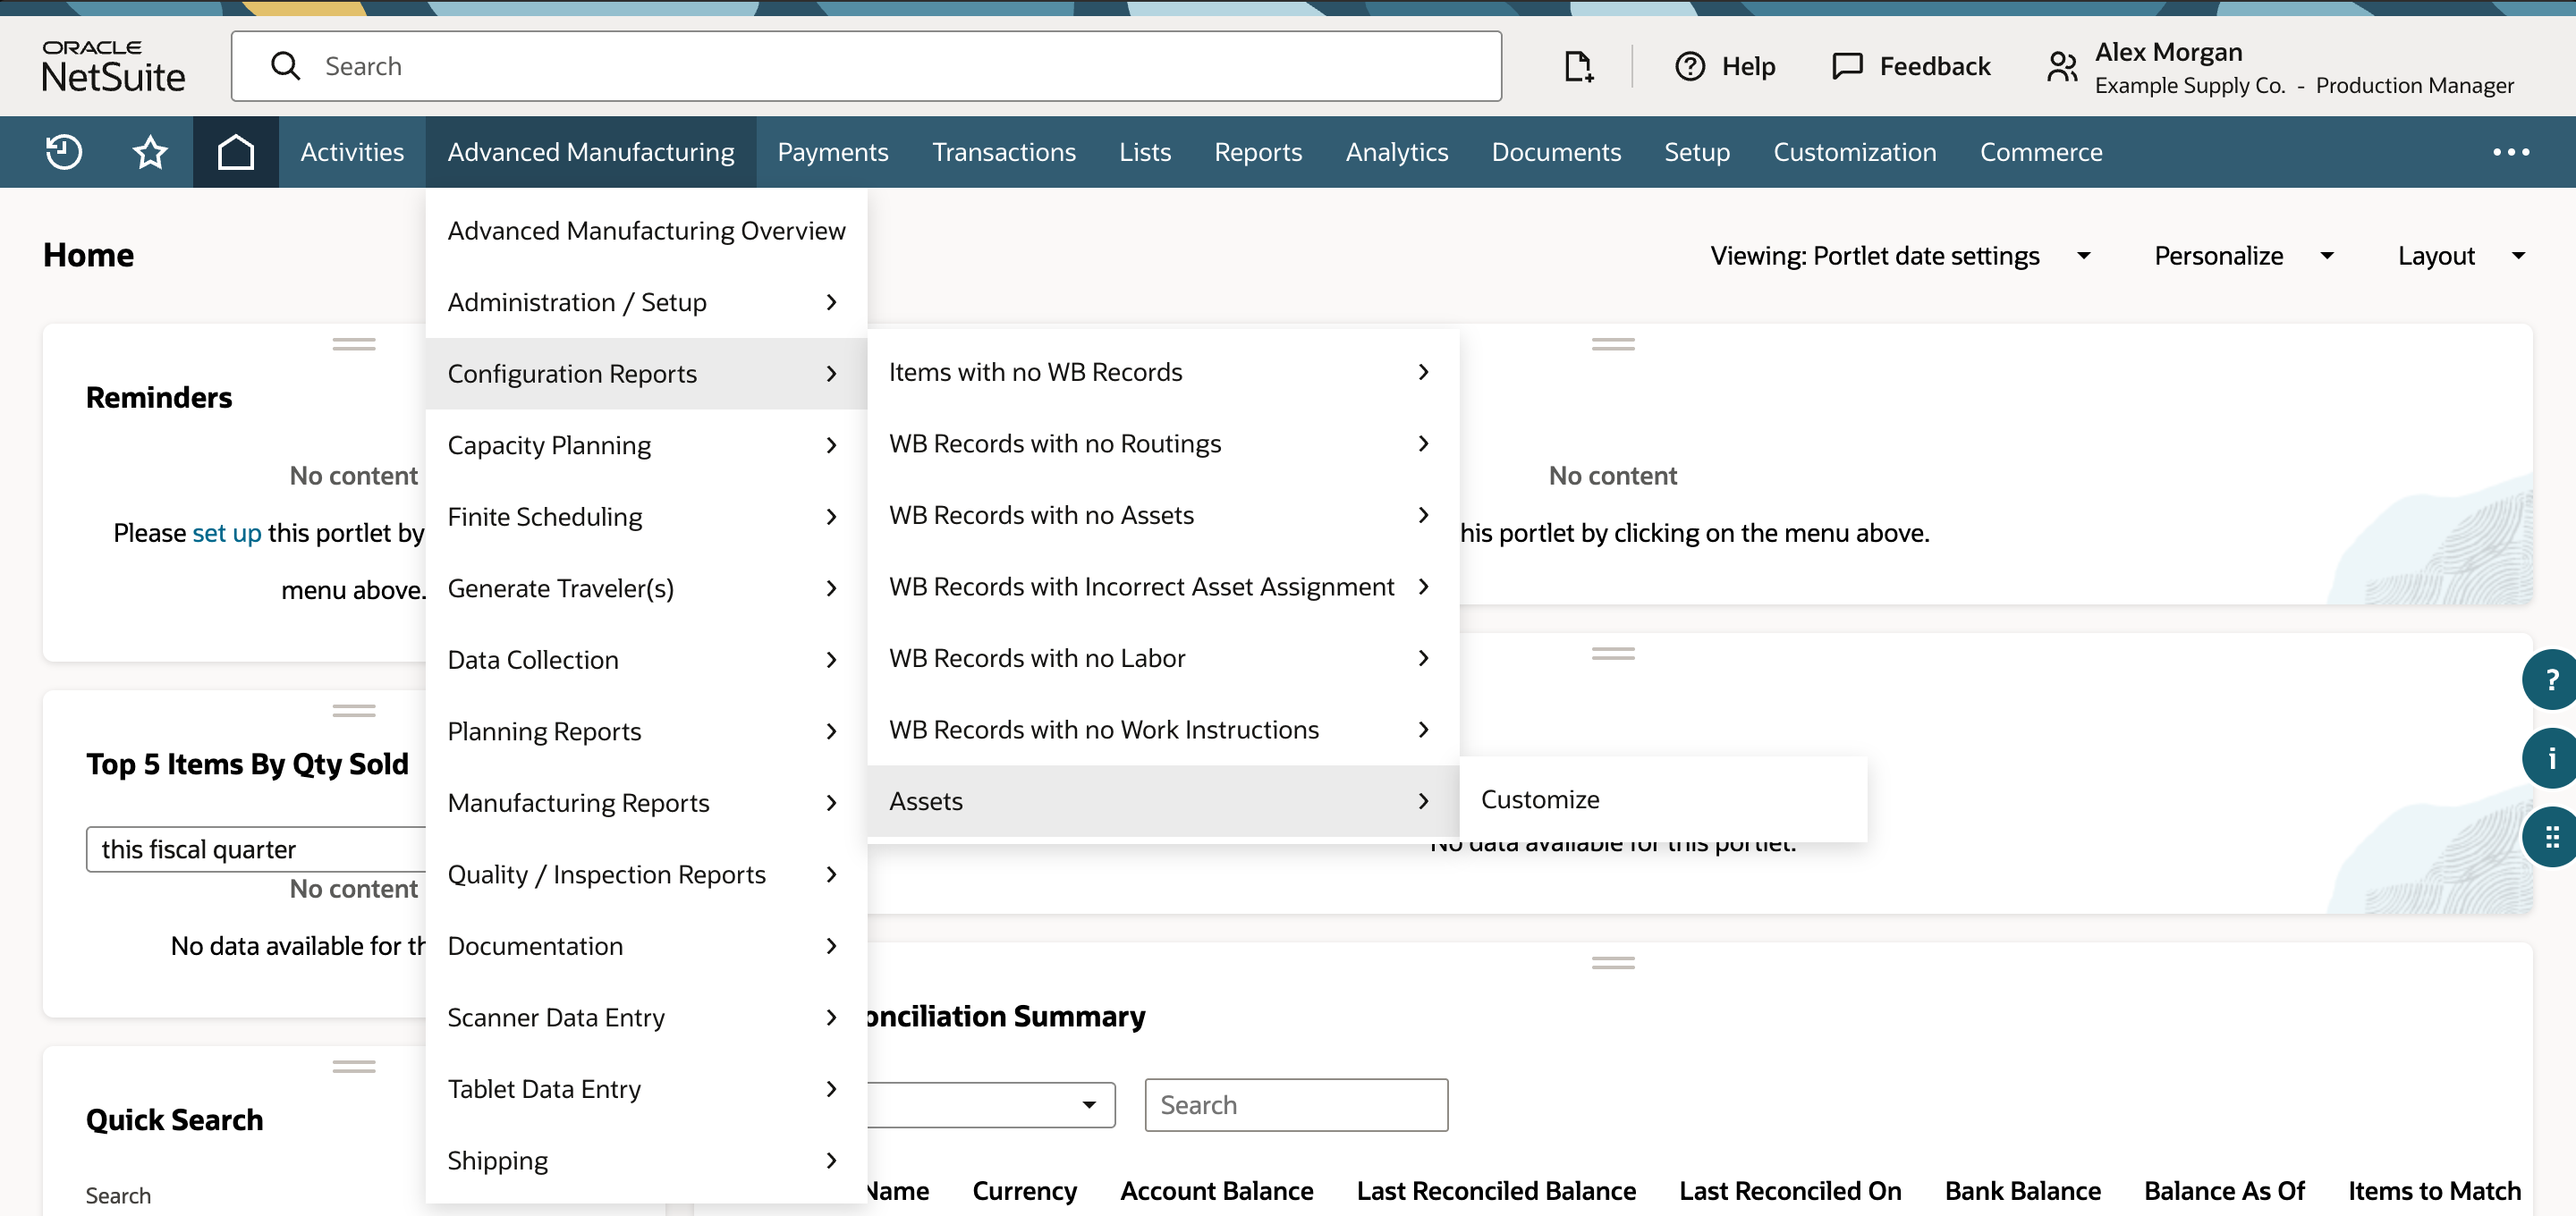Click the Alex Morgan user name
The image size is (2576, 1216).
tap(2168, 52)
